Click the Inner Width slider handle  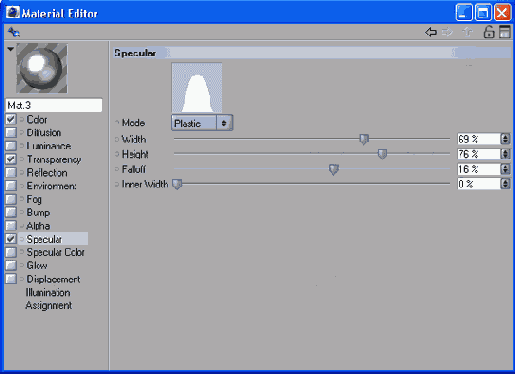[x=177, y=184]
